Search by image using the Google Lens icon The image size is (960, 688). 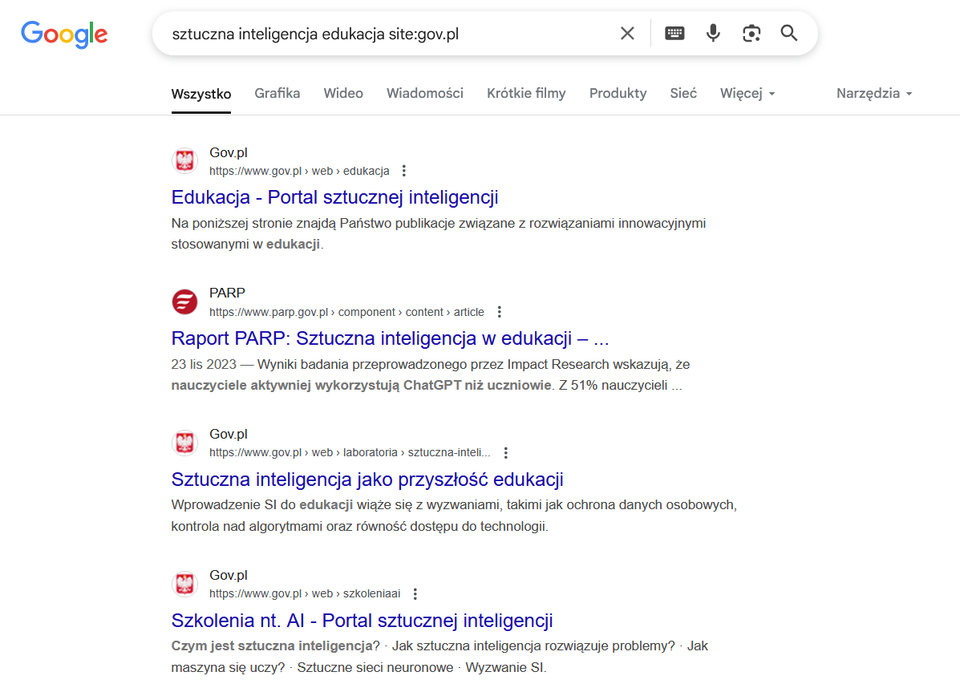tap(751, 33)
